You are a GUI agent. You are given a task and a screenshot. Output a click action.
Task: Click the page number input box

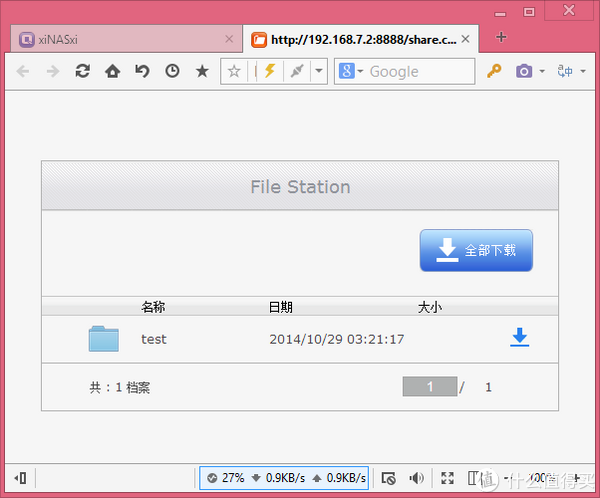(430, 387)
